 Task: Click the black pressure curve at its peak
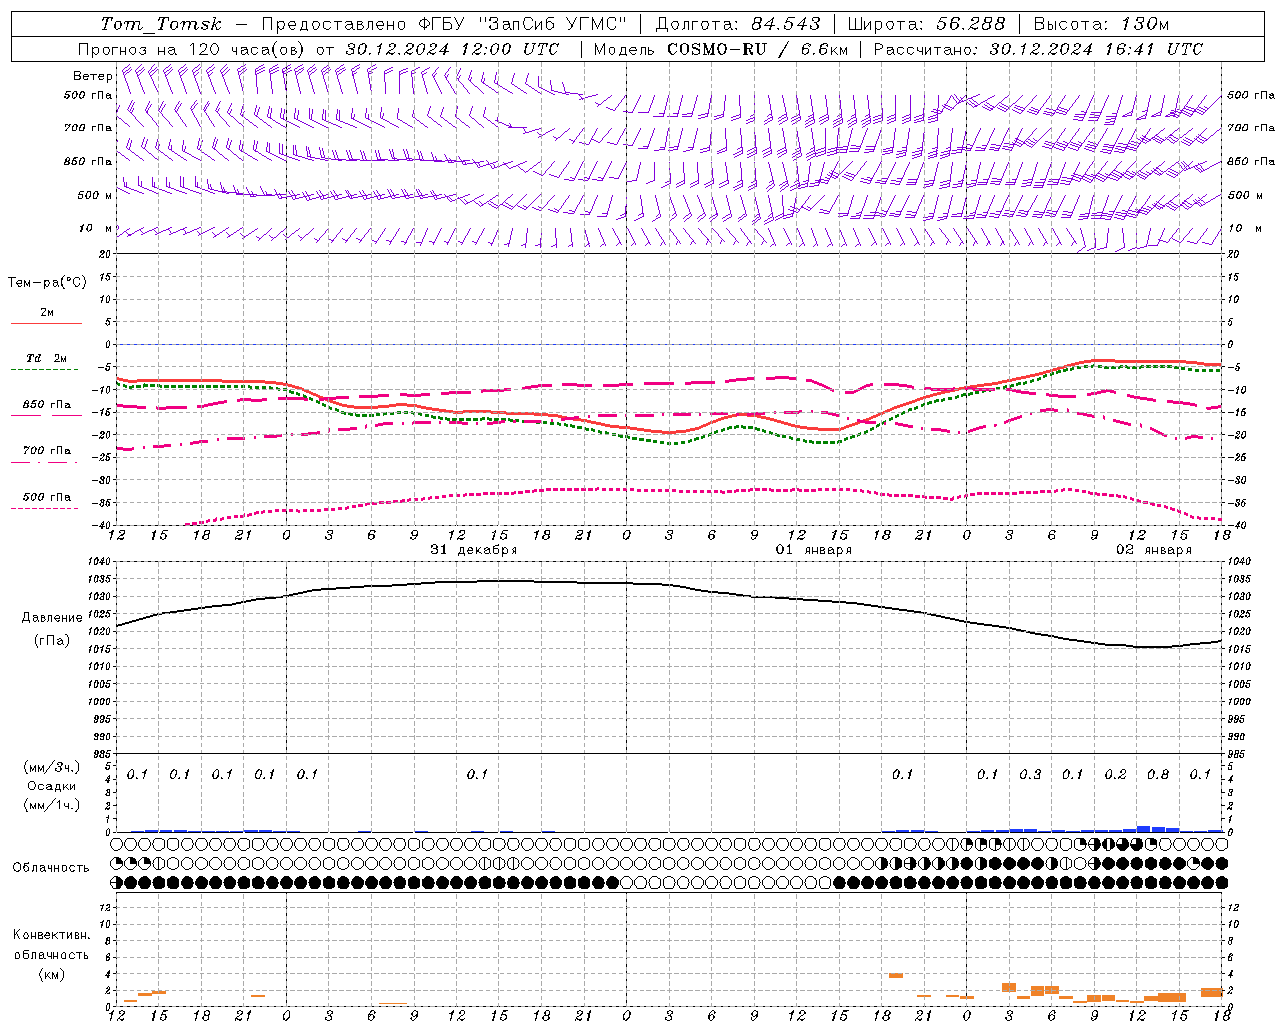point(505,581)
